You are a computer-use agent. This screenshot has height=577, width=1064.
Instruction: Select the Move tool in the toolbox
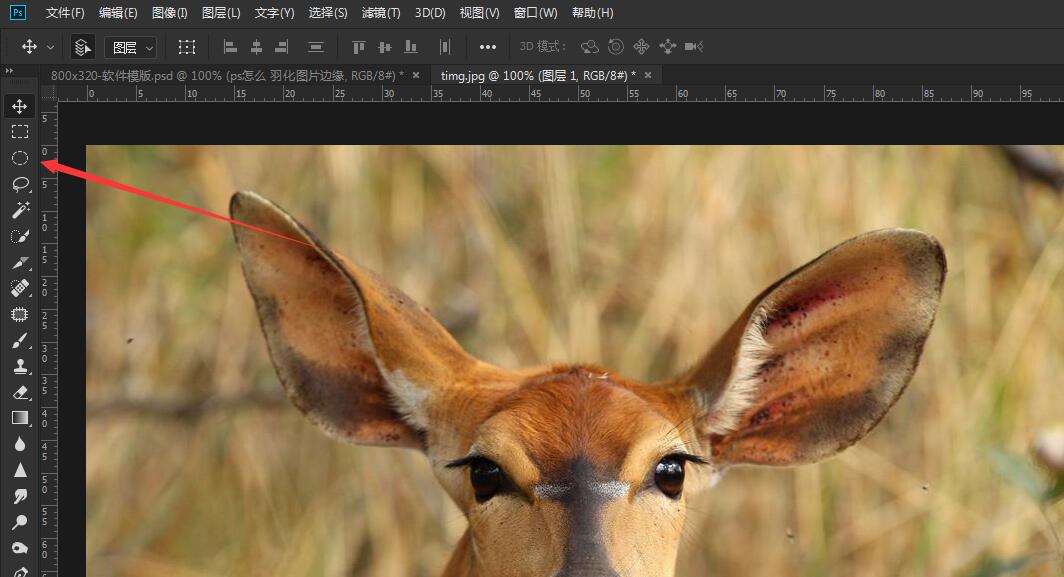[x=20, y=106]
